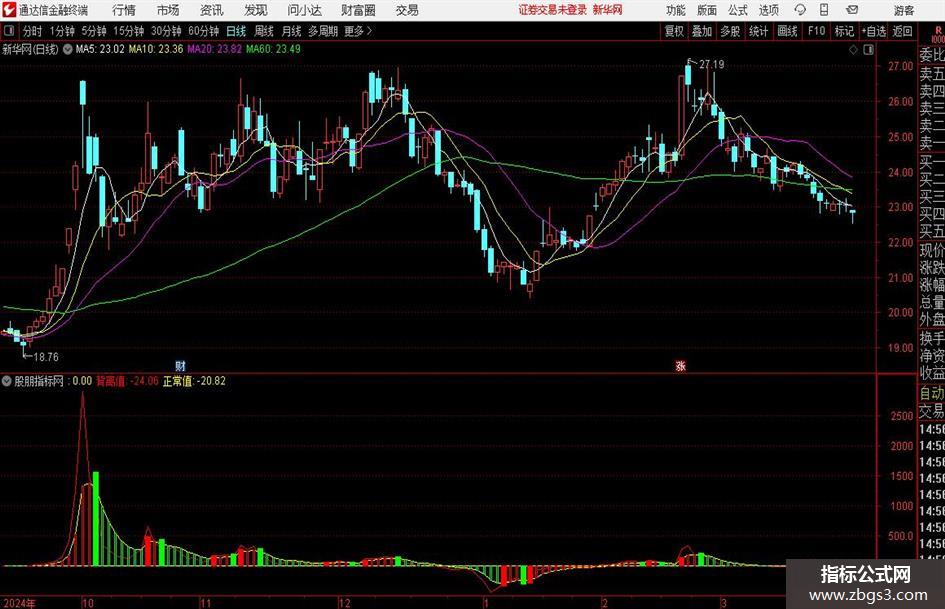Screen dimensions: 945x609
Task: Open the F10 company info button
Action: [x=816, y=31]
